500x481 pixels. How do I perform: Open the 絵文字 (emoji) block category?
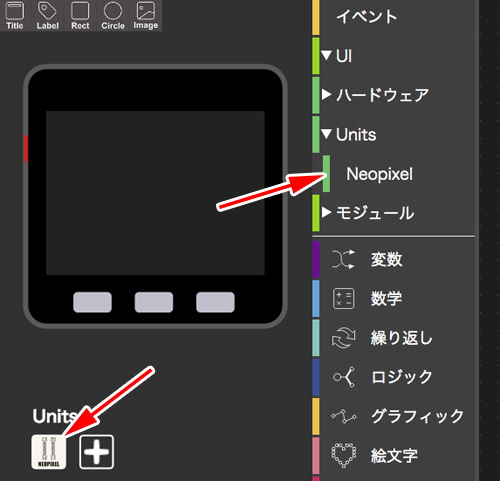(x=393, y=455)
